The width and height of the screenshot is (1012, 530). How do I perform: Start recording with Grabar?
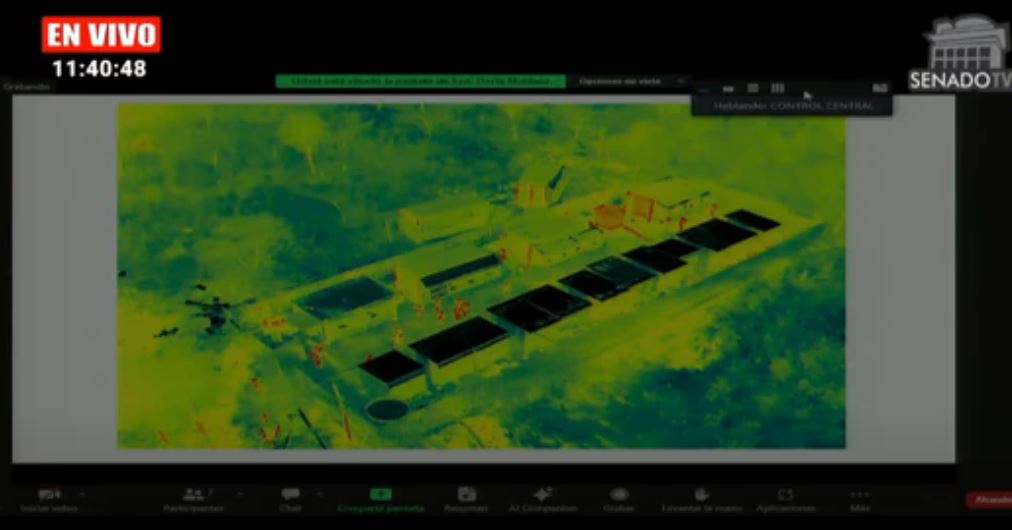[618, 500]
